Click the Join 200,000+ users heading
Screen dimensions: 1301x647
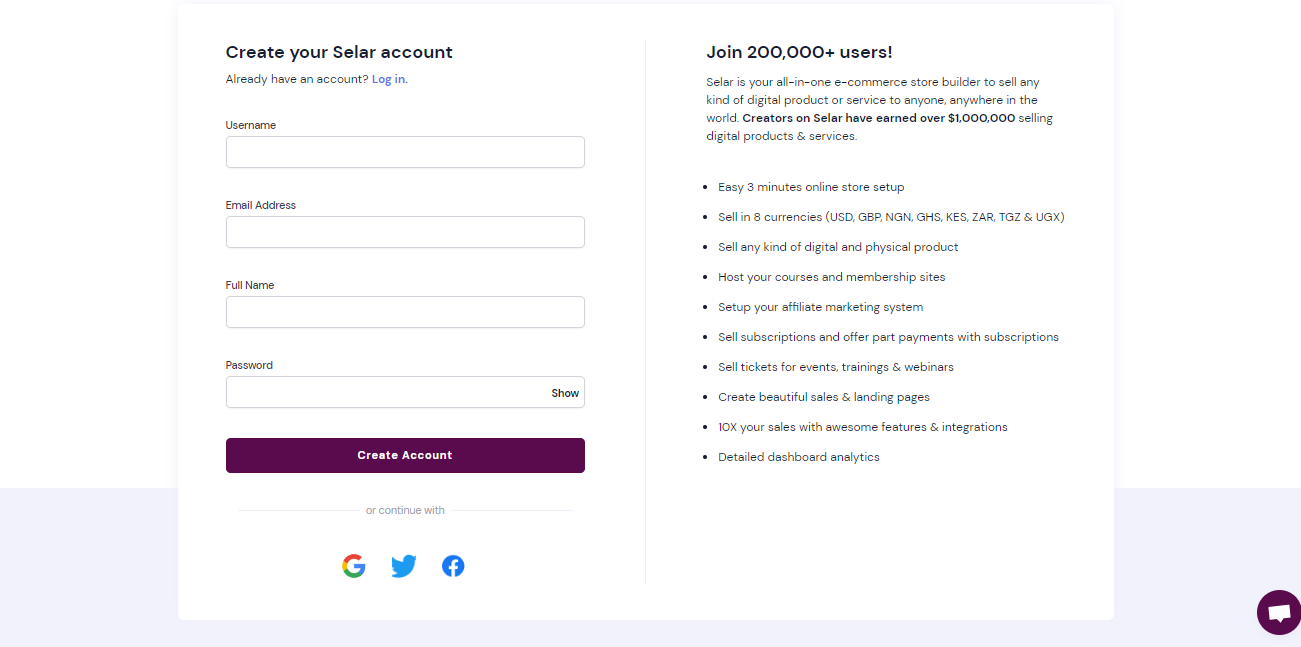[796, 51]
